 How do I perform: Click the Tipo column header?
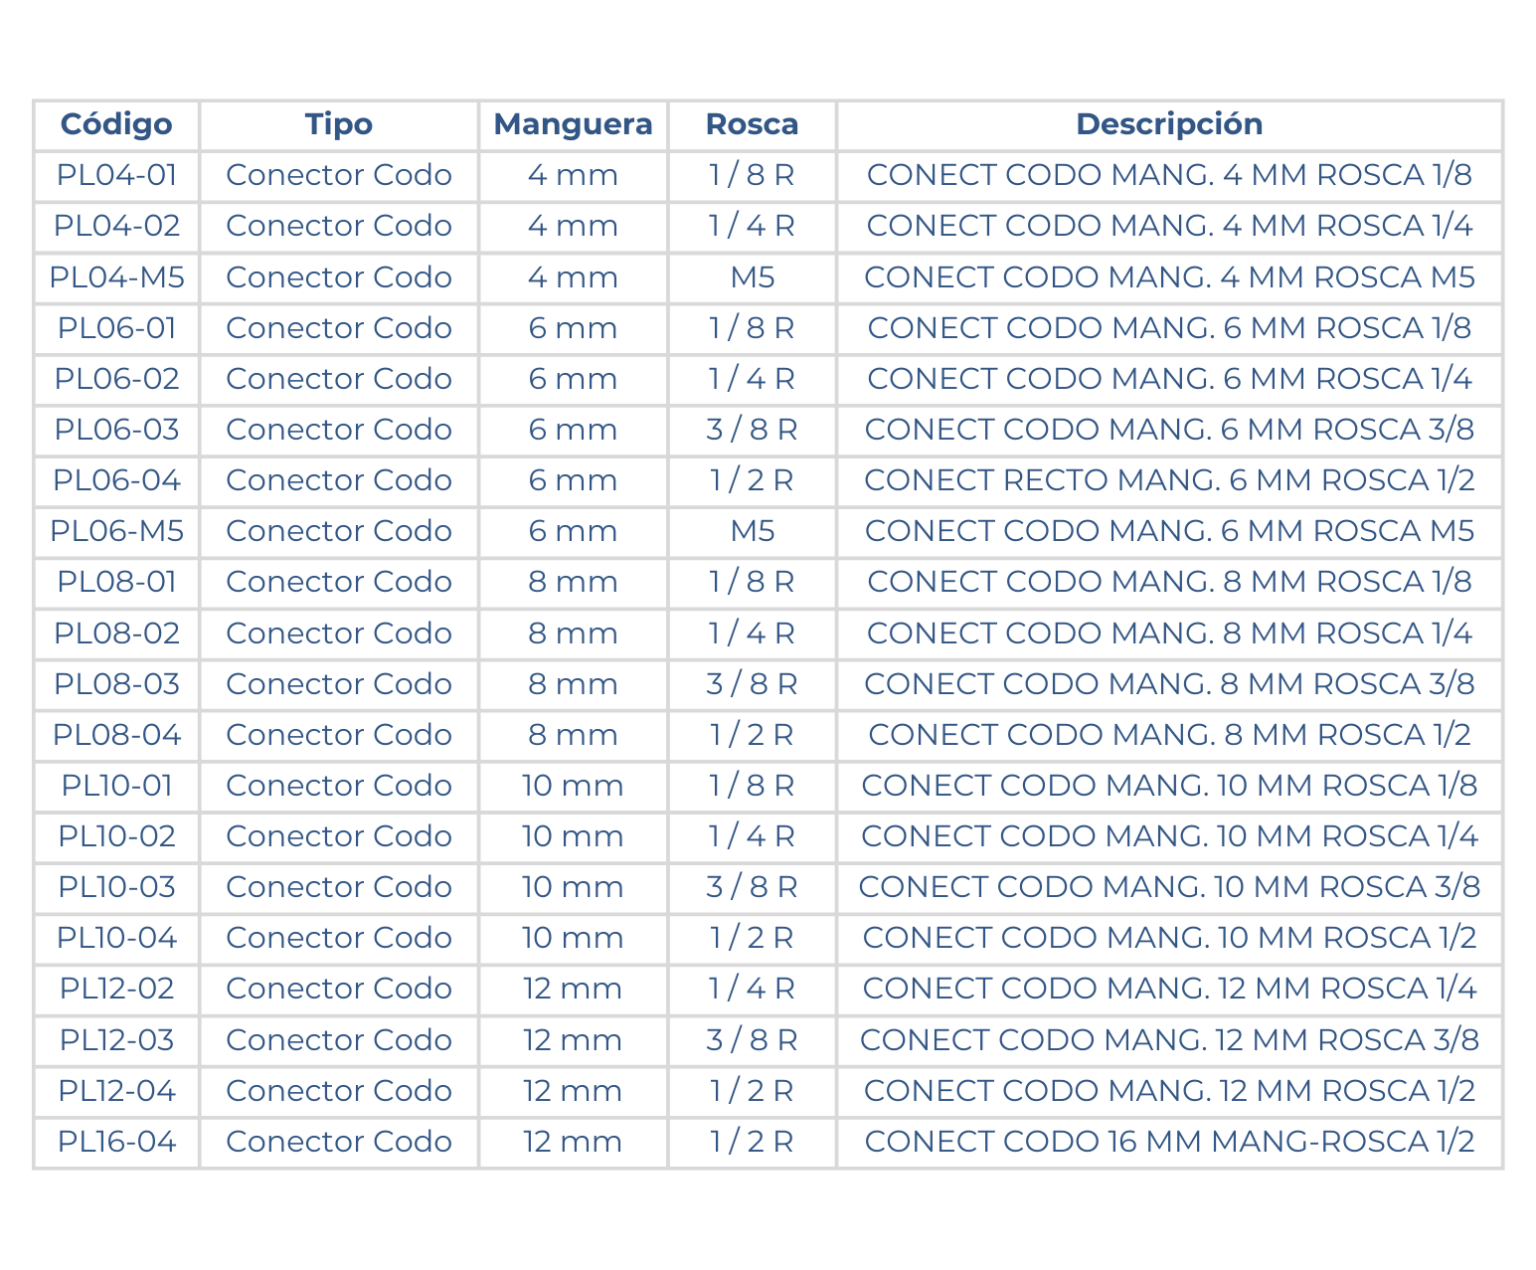(x=339, y=124)
